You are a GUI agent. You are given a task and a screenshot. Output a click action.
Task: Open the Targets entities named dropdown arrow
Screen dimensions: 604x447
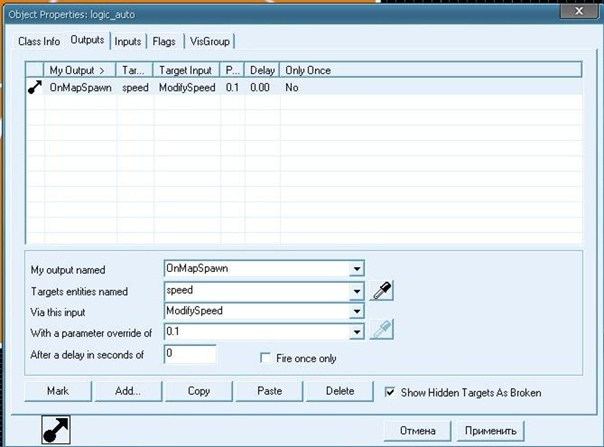(x=357, y=291)
